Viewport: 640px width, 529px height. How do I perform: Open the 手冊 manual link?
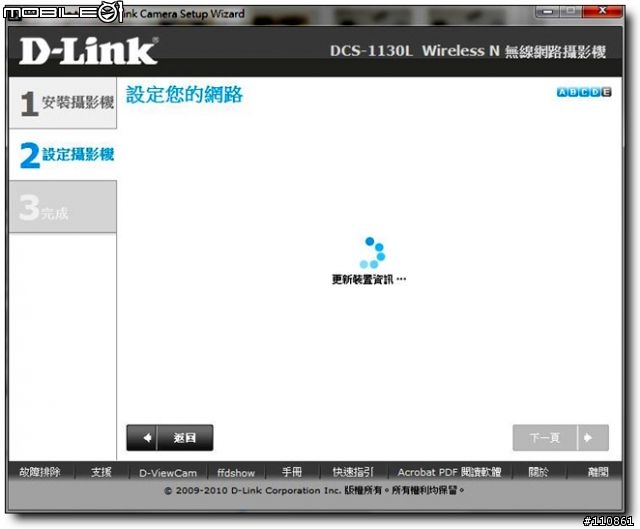click(x=292, y=472)
